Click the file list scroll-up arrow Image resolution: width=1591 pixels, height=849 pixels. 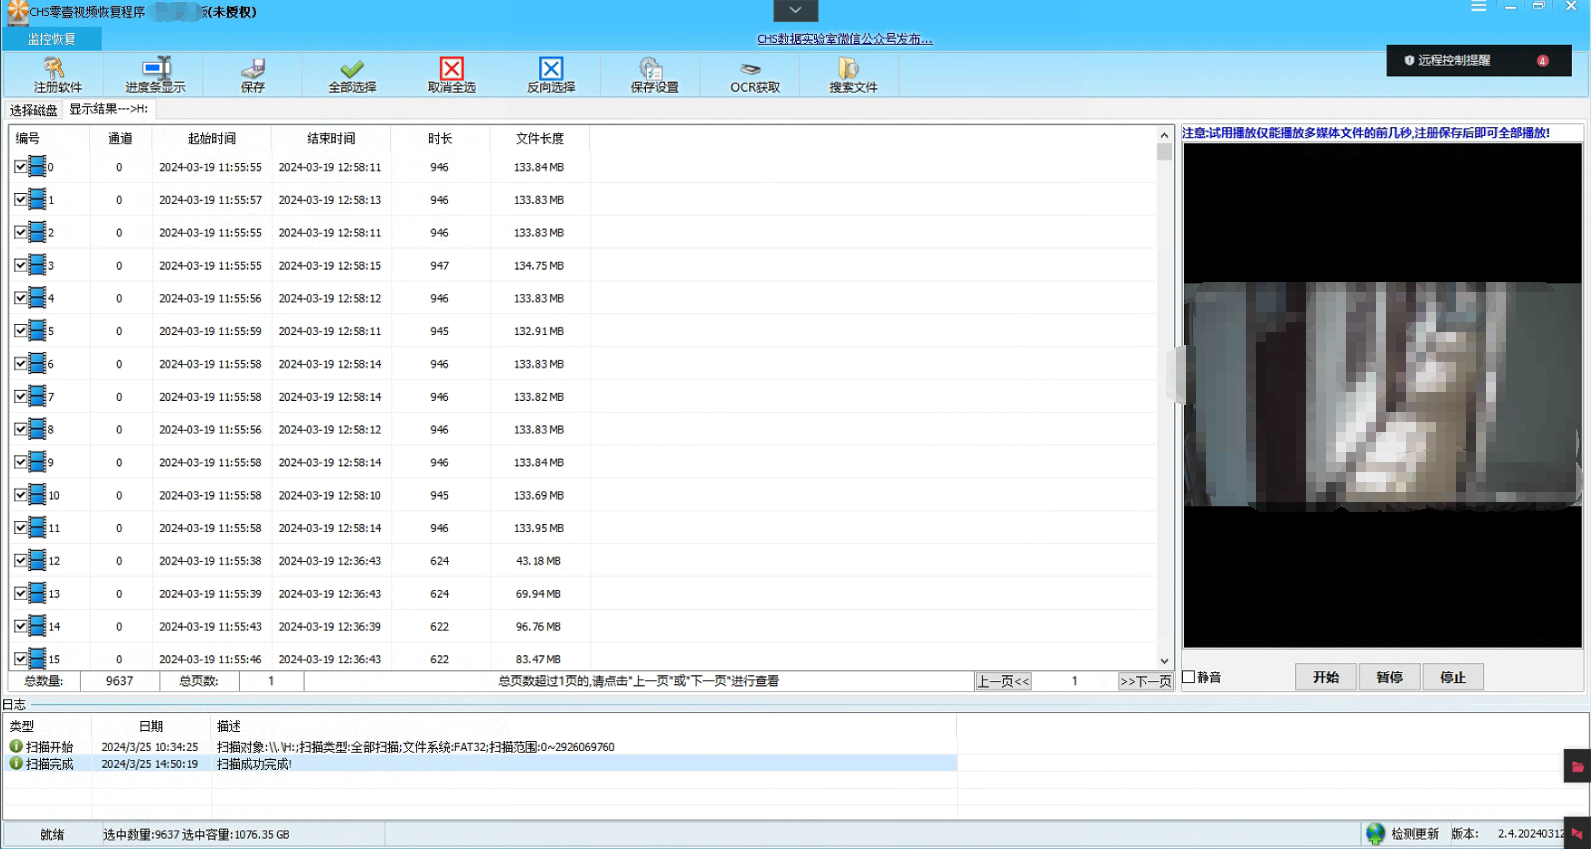tap(1164, 135)
